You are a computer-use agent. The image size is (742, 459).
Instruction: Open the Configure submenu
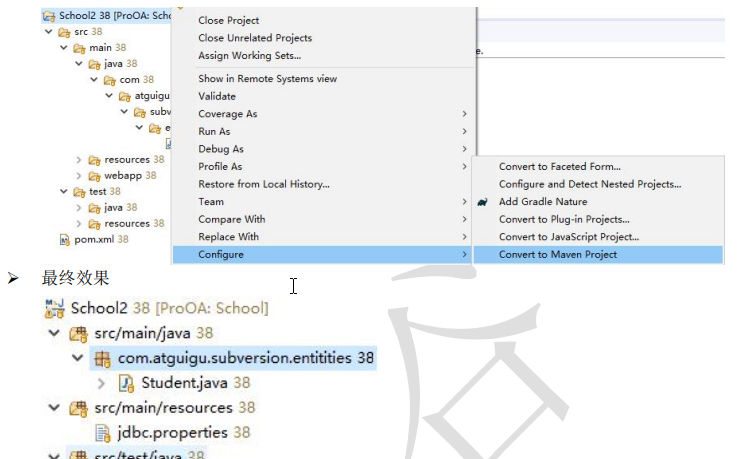tap(323, 255)
